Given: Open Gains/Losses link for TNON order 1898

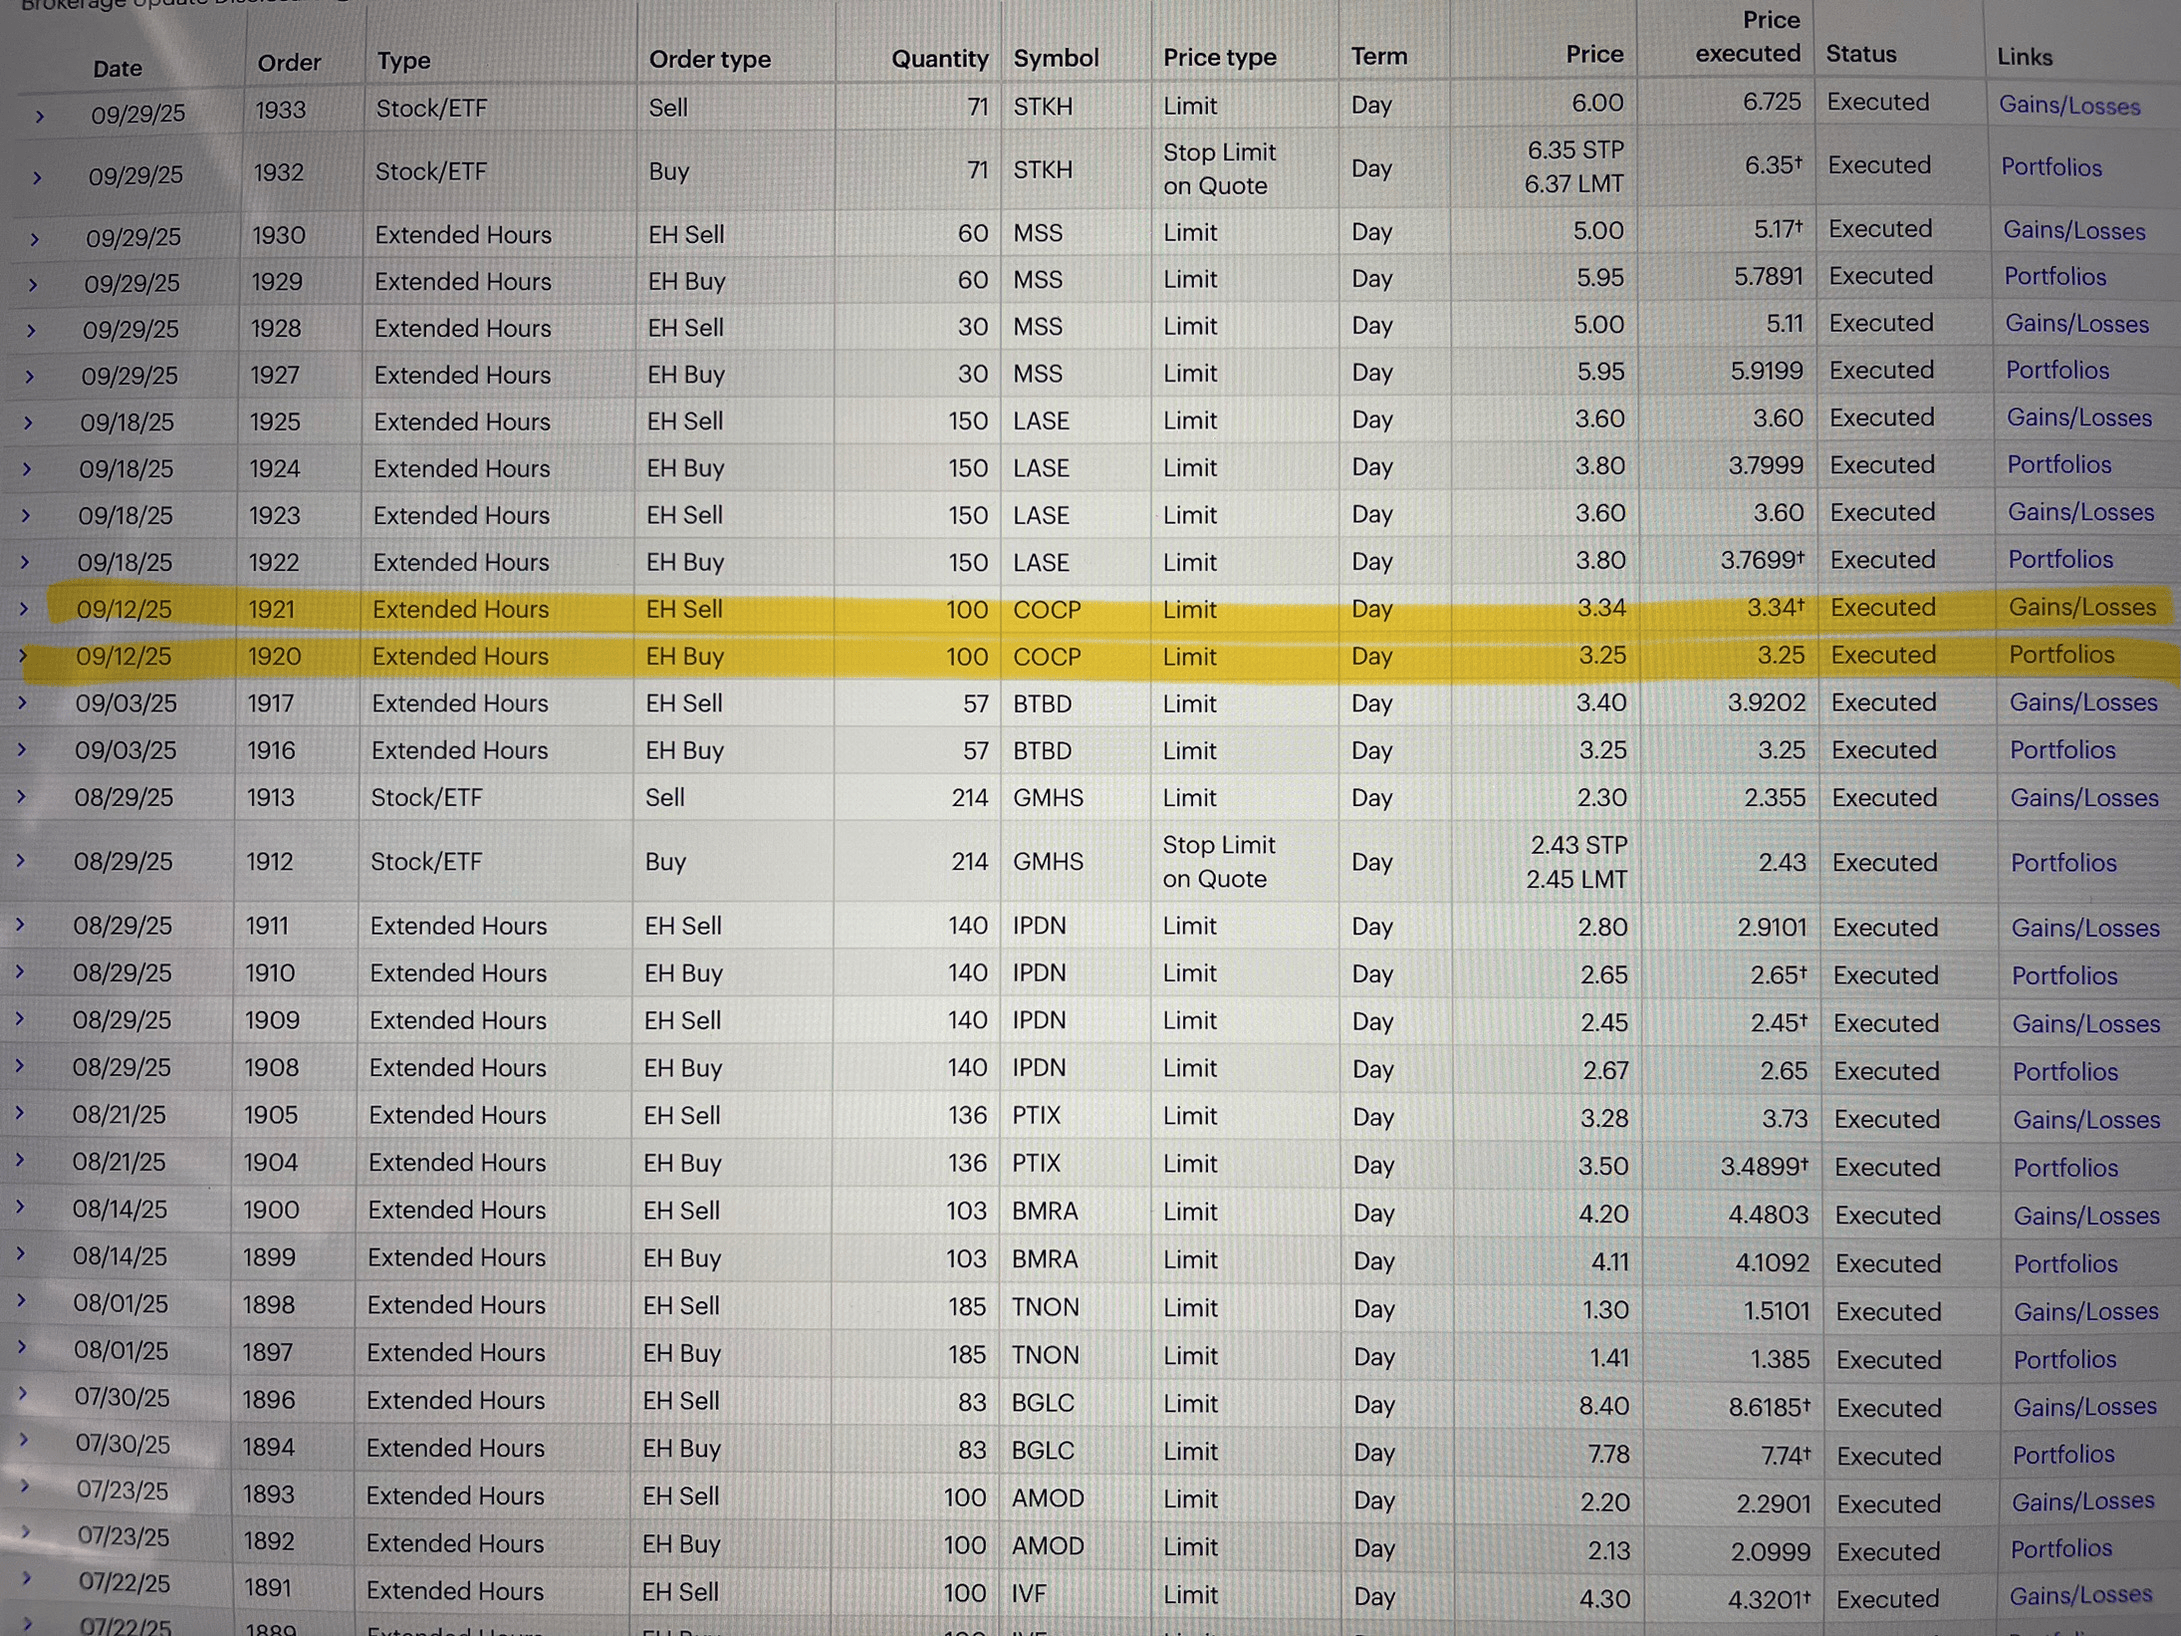Looking at the screenshot, I should tap(2085, 1311).
